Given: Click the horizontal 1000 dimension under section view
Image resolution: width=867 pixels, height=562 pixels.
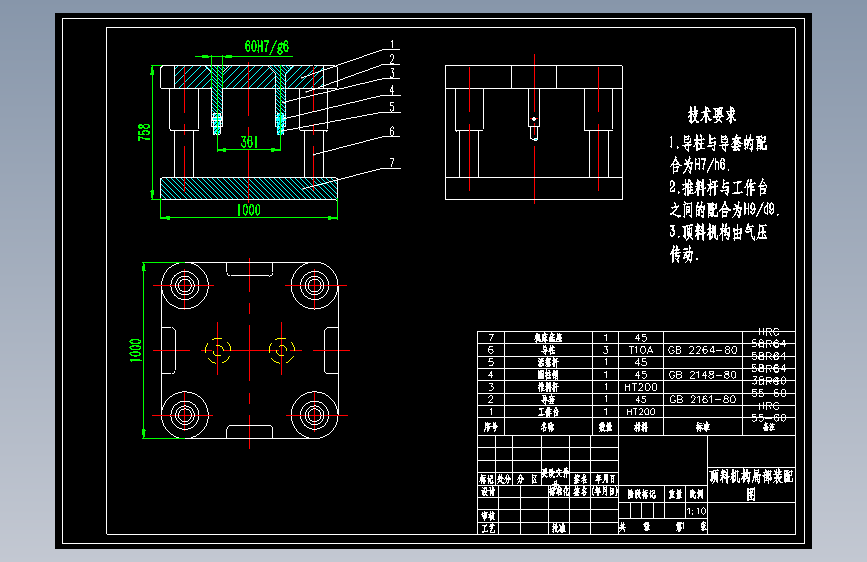Looking at the screenshot, I should (x=248, y=210).
